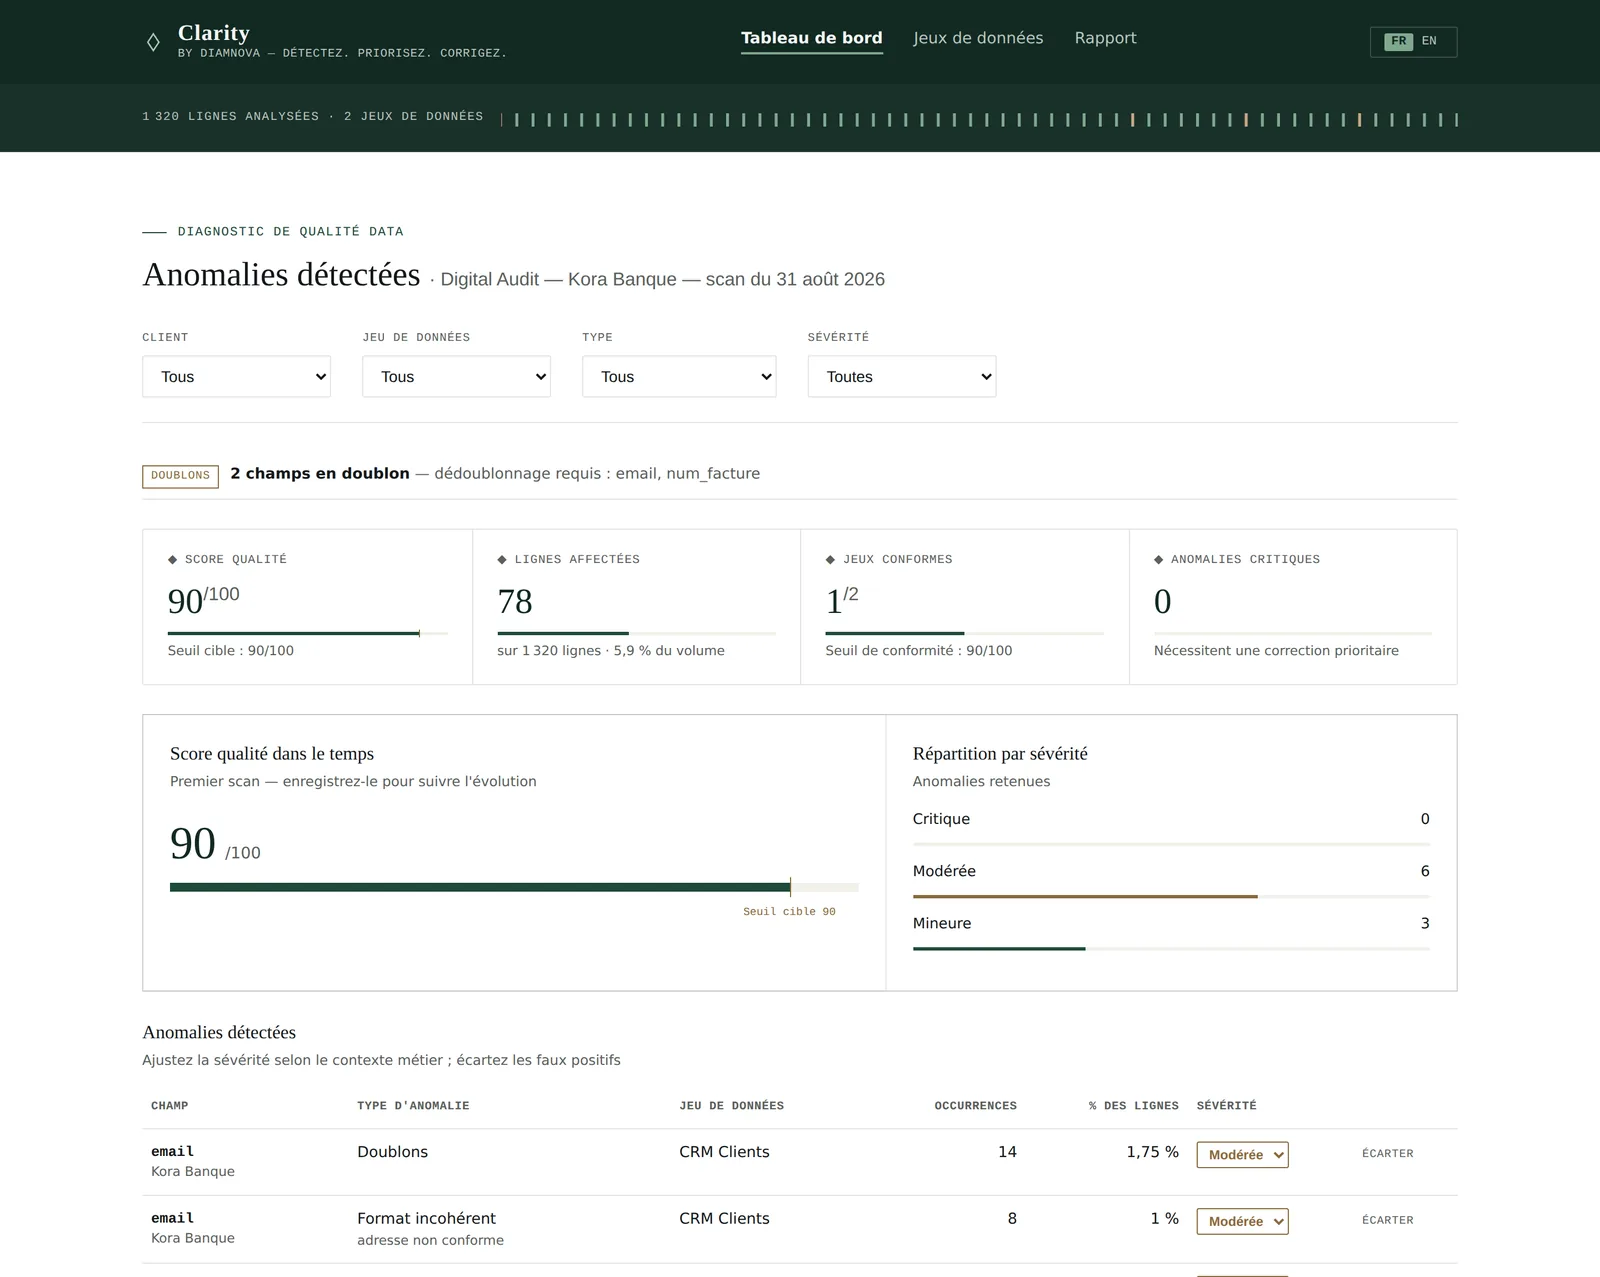The height and width of the screenshot is (1277, 1600).
Task: Click the Lignes affectées card progress bar
Action: point(636,633)
